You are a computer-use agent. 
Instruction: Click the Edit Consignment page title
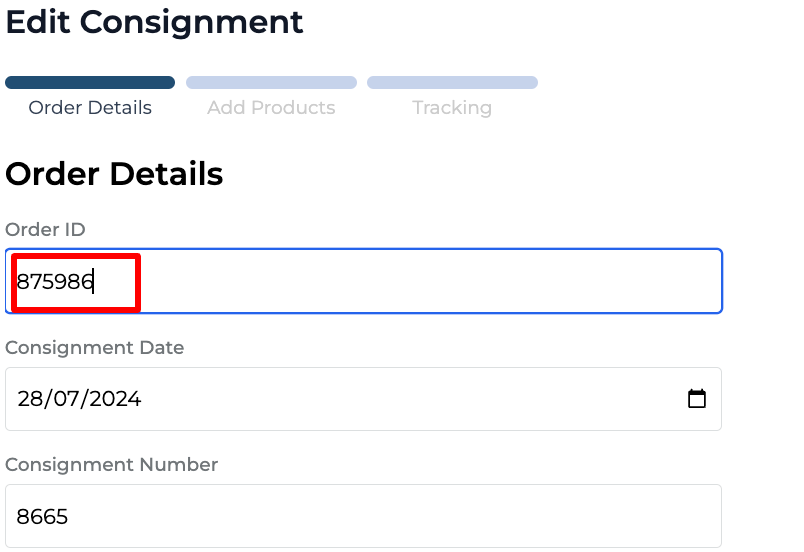(154, 21)
